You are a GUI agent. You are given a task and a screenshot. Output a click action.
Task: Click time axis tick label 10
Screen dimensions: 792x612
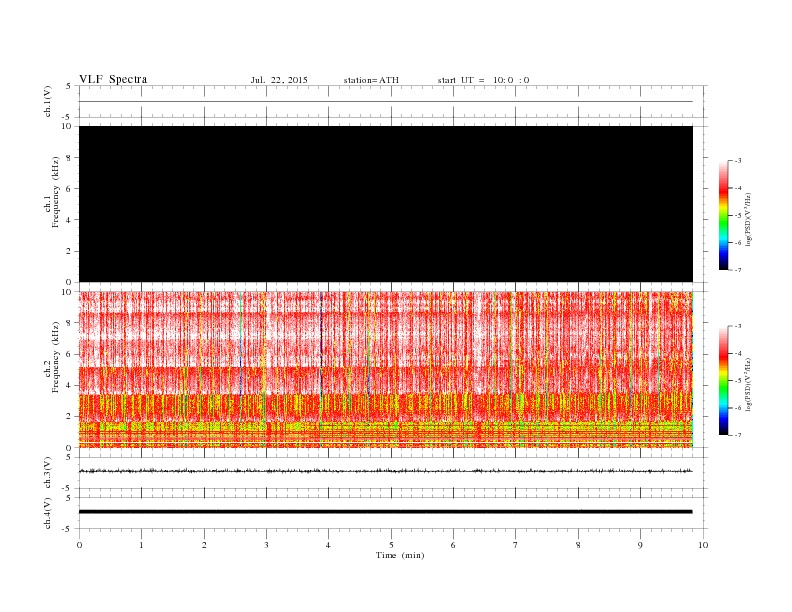pos(703,545)
